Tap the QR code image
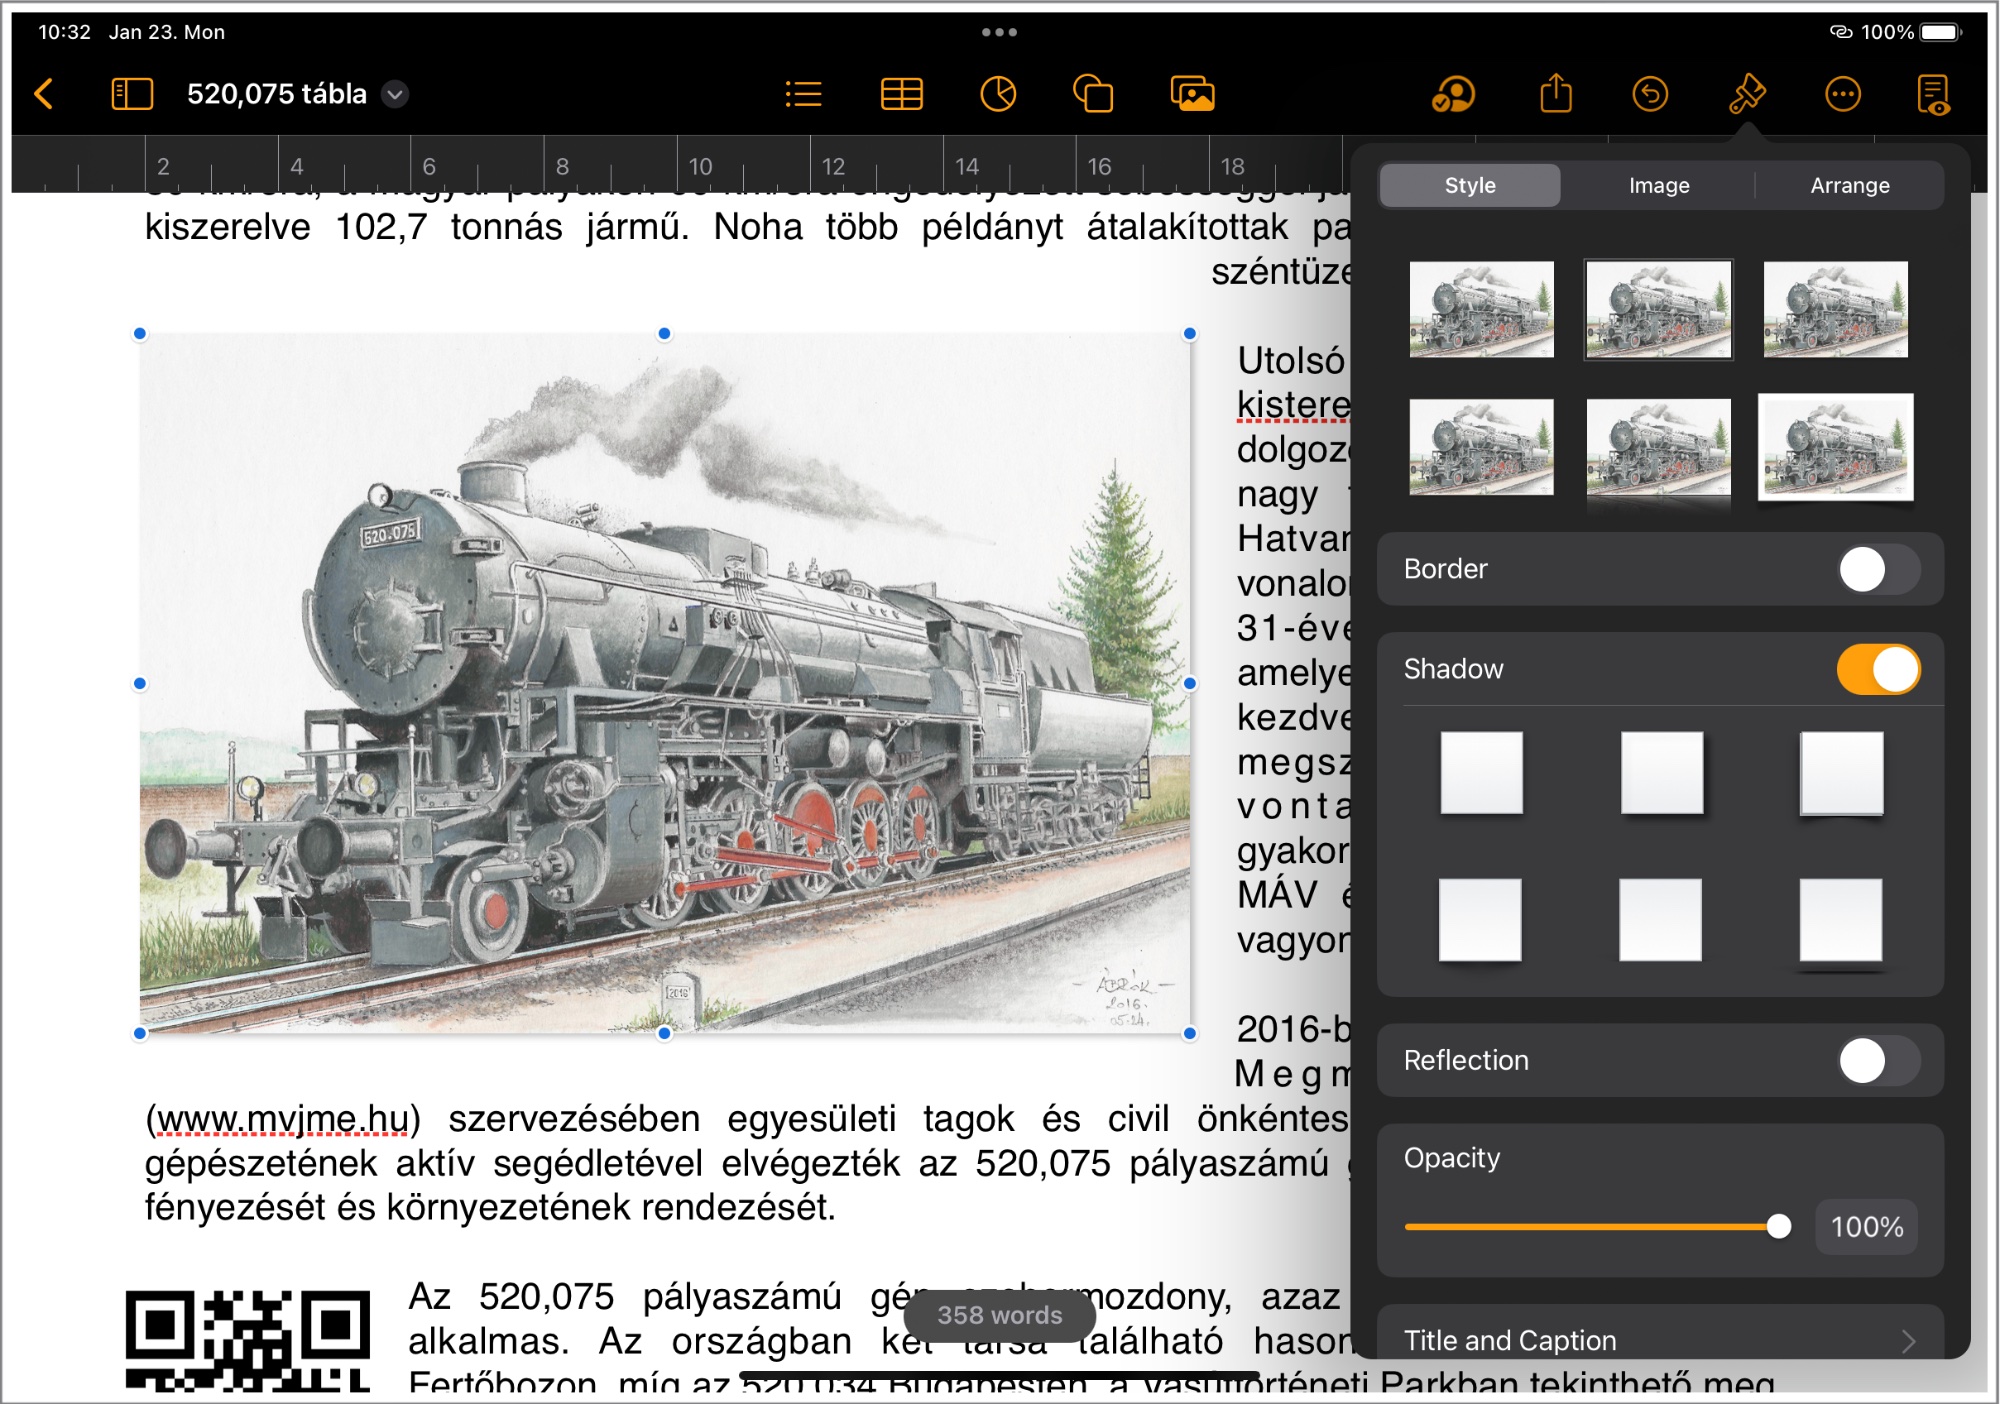This screenshot has height=1404, width=2000. (x=247, y=1340)
